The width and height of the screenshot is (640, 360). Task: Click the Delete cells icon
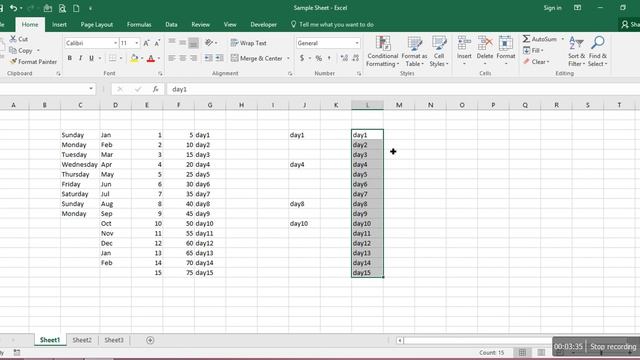(x=485, y=44)
